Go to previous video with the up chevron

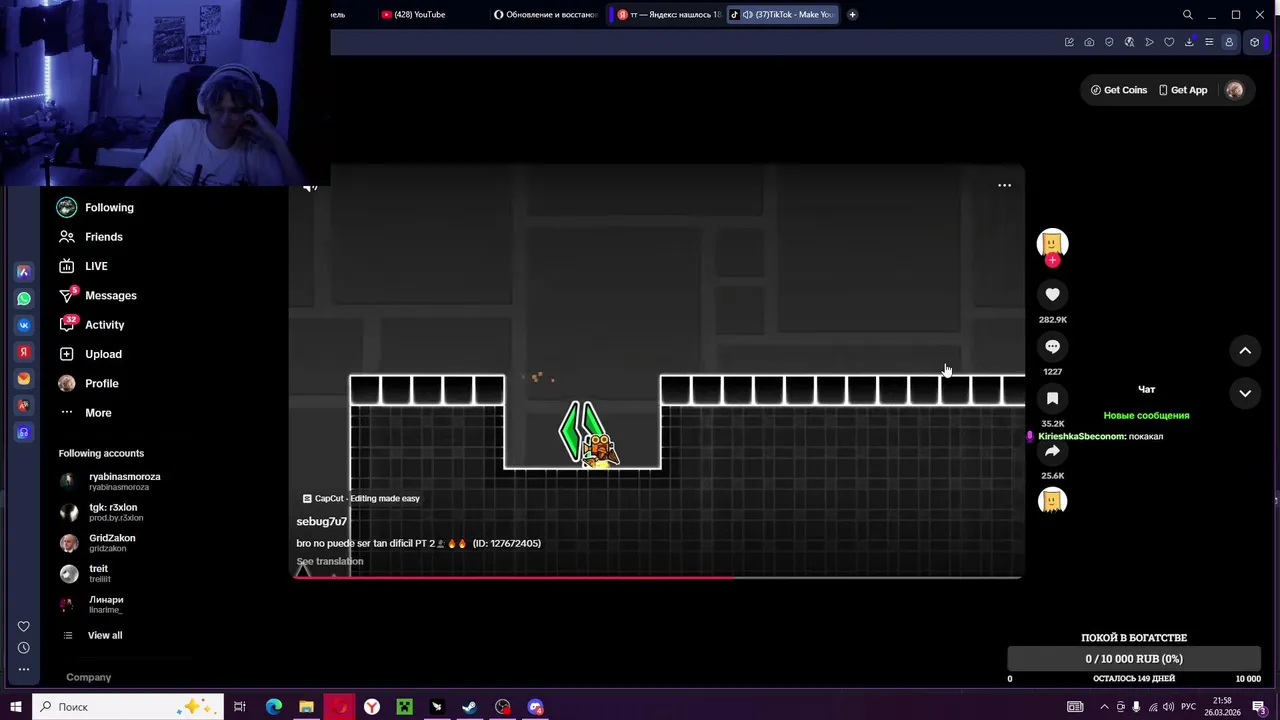(x=1245, y=351)
